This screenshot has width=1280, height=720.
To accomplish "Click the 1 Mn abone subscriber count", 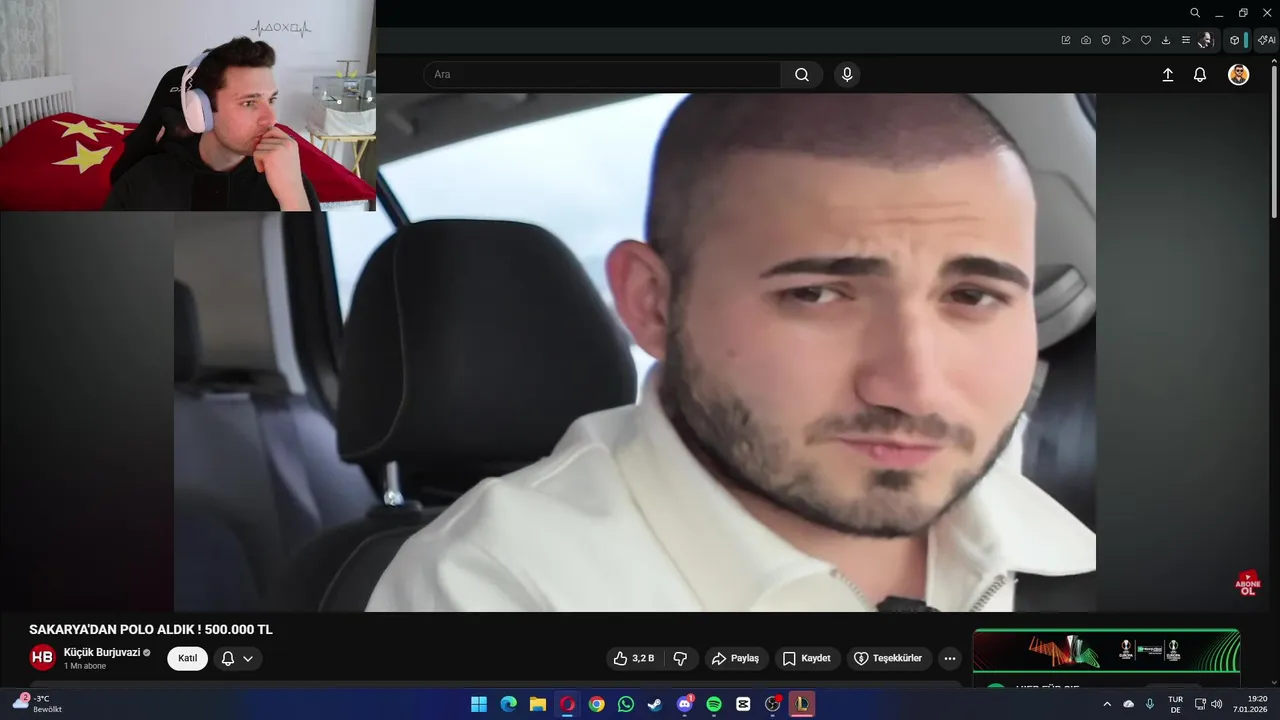I will coord(85,666).
